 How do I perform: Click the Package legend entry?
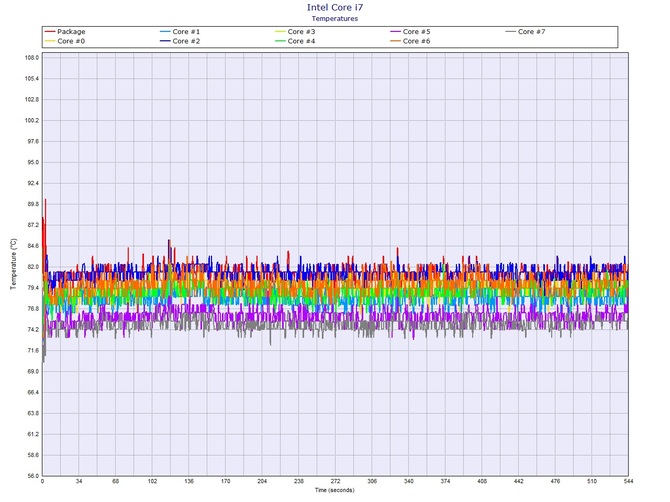(x=65, y=32)
